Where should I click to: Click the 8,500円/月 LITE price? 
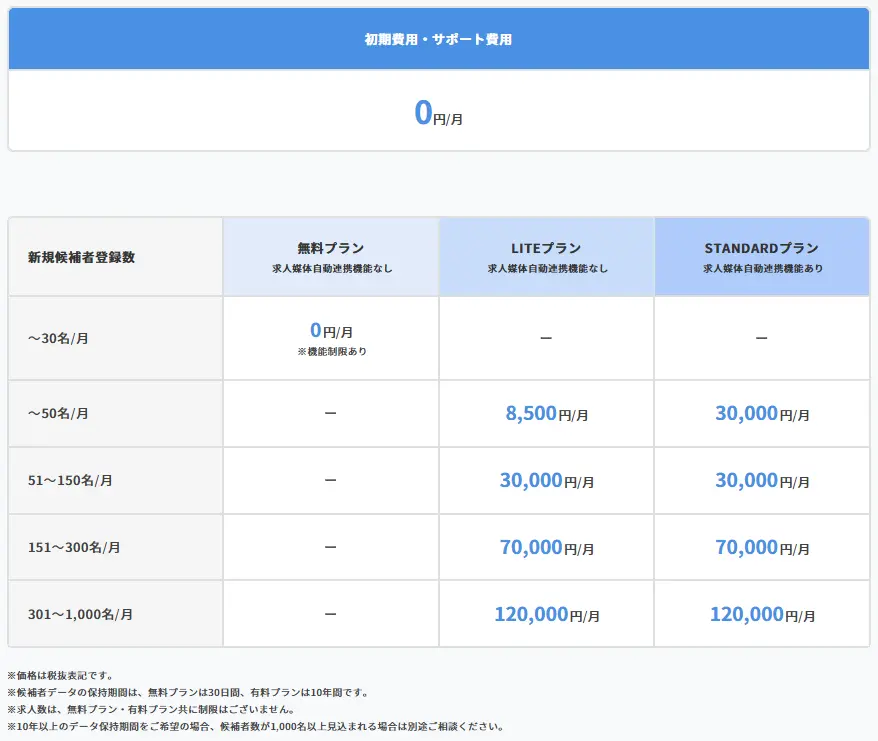[546, 413]
